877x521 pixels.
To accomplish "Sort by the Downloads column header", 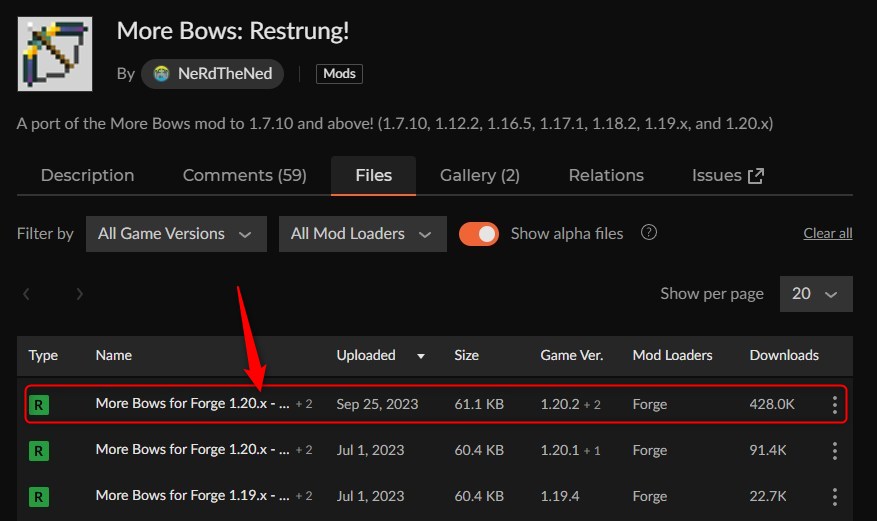I will pyautogui.click(x=784, y=355).
